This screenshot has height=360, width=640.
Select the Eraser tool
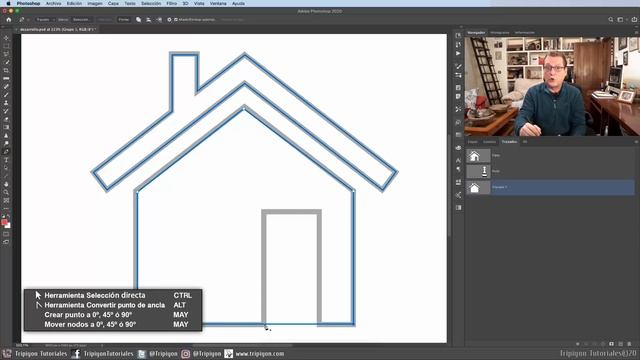coord(6,119)
